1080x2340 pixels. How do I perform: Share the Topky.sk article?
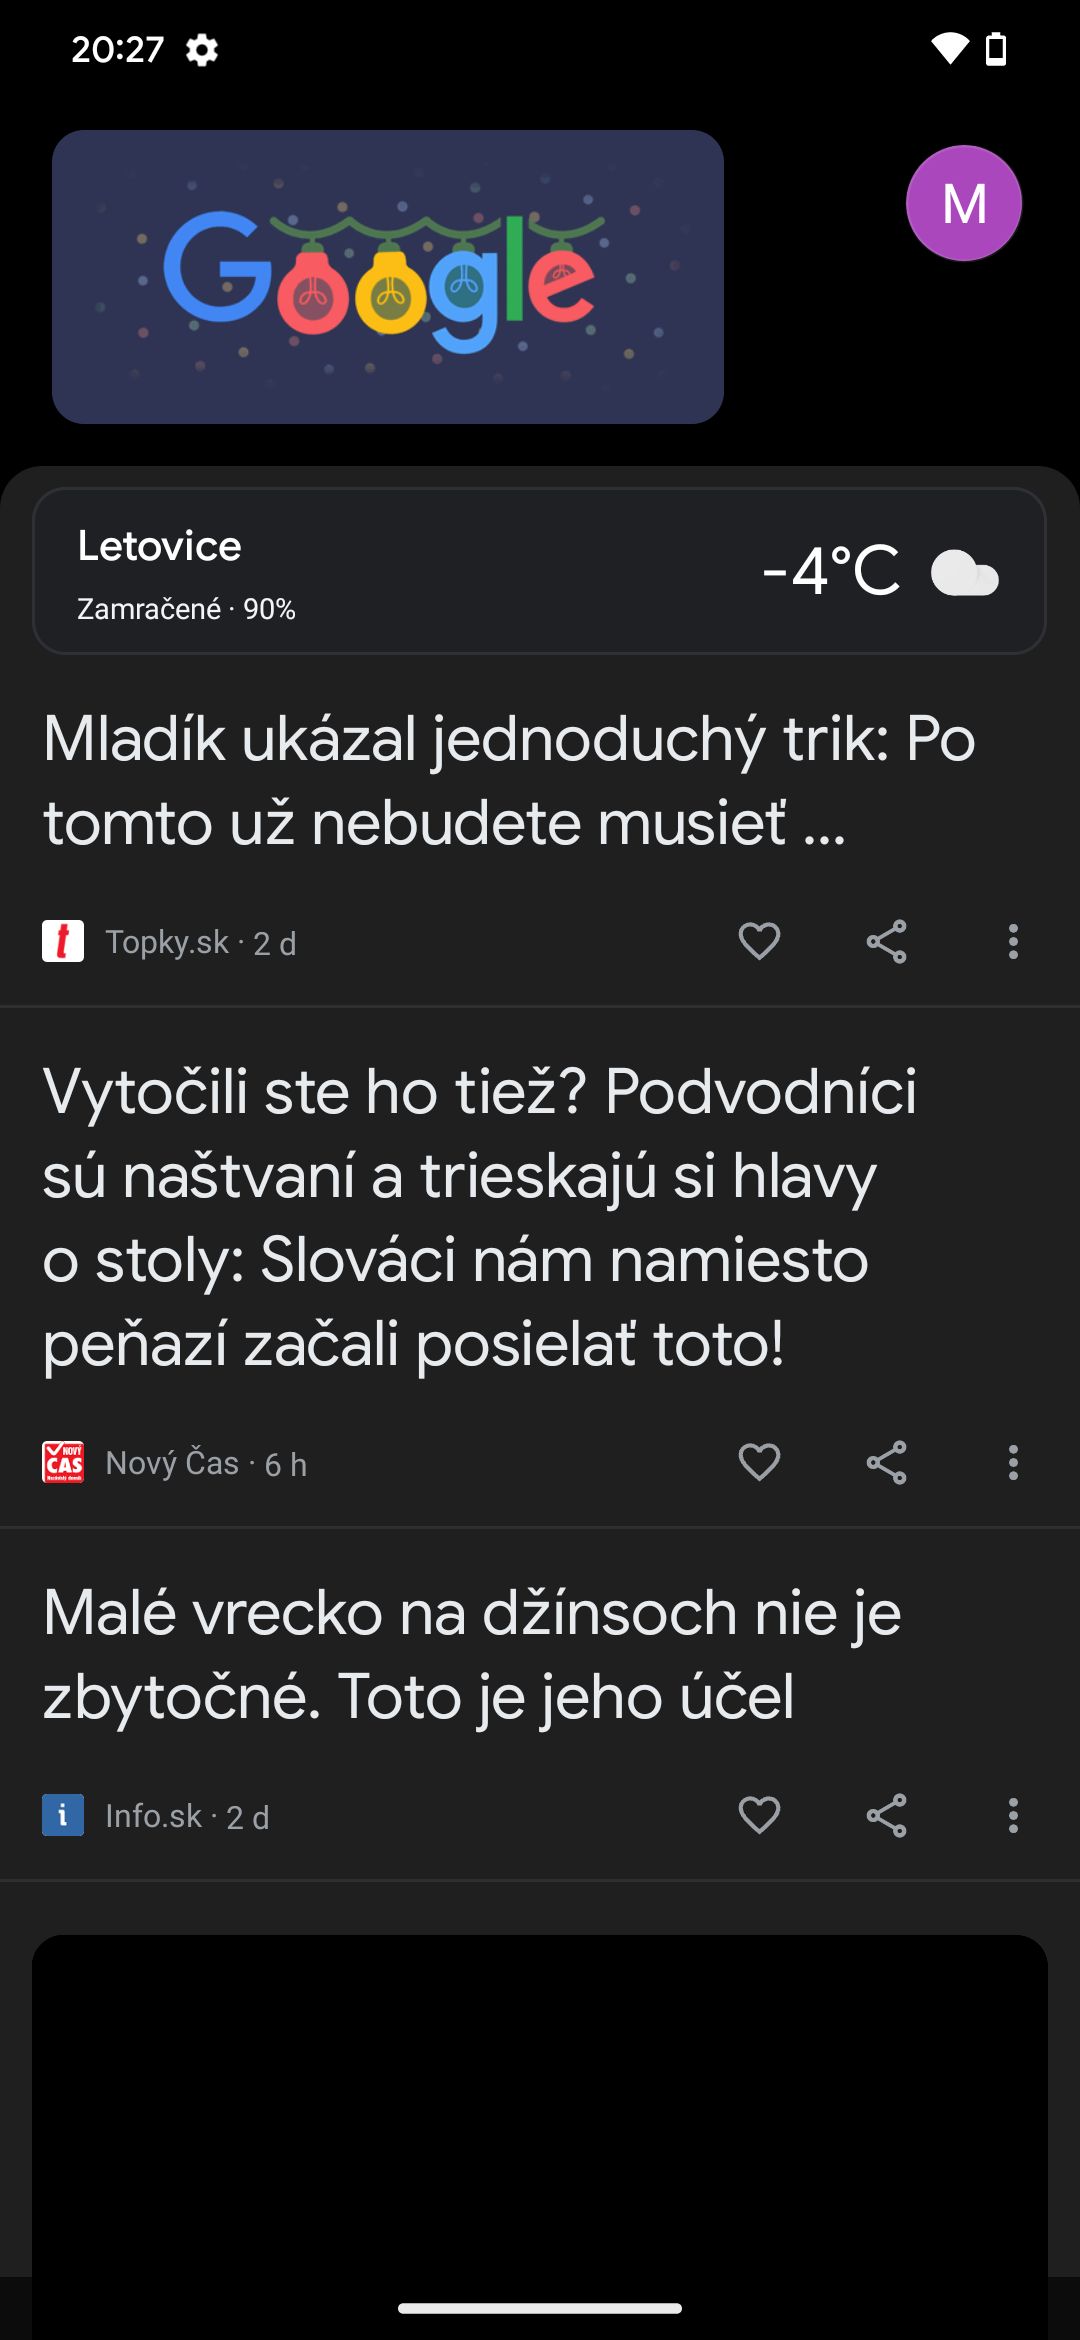coord(886,942)
